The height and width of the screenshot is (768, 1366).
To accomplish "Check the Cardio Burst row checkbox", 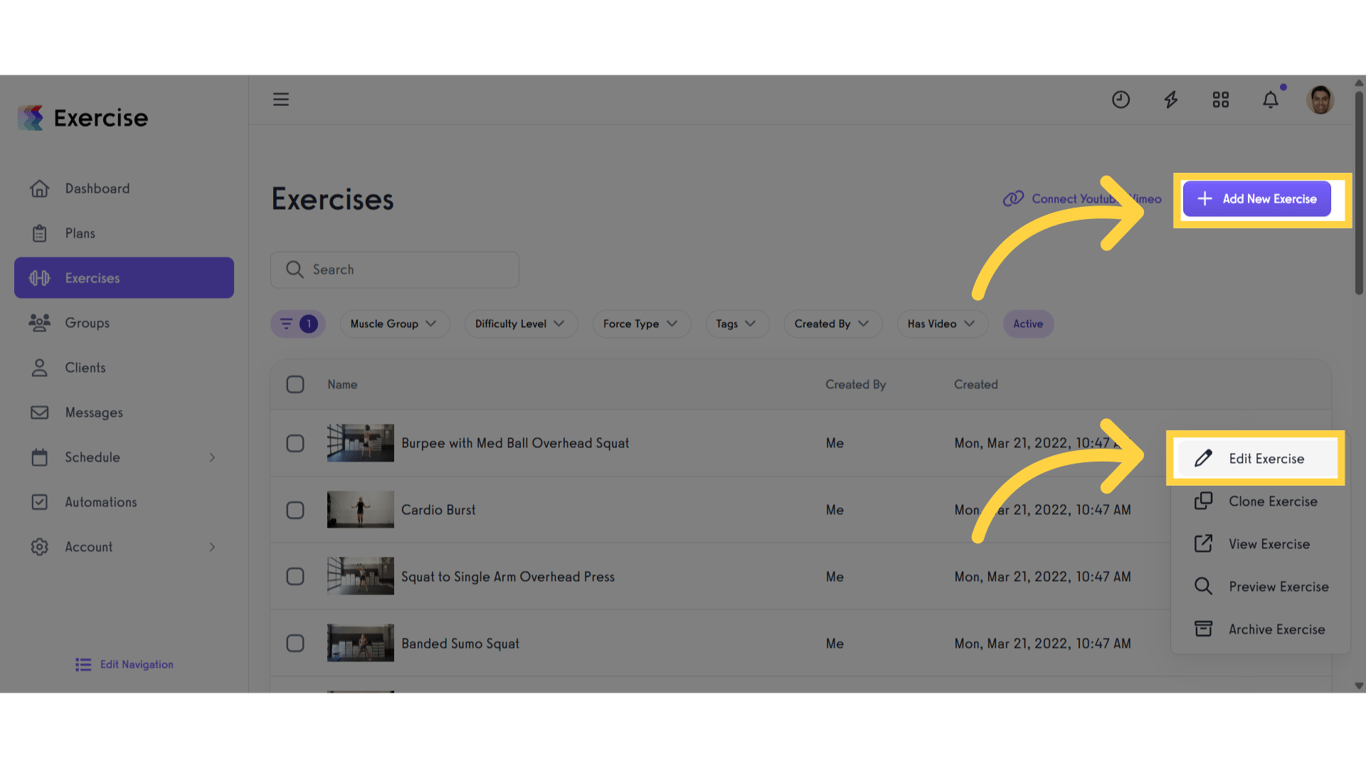I will pos(295,510).
